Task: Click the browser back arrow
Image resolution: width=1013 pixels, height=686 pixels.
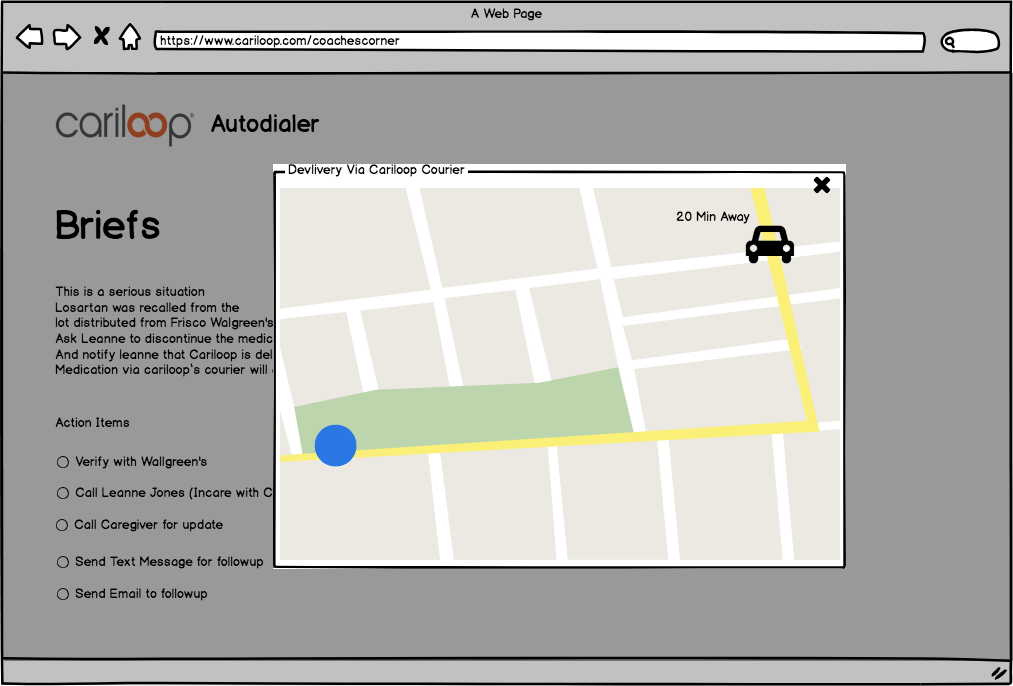Action: (30, 38)
